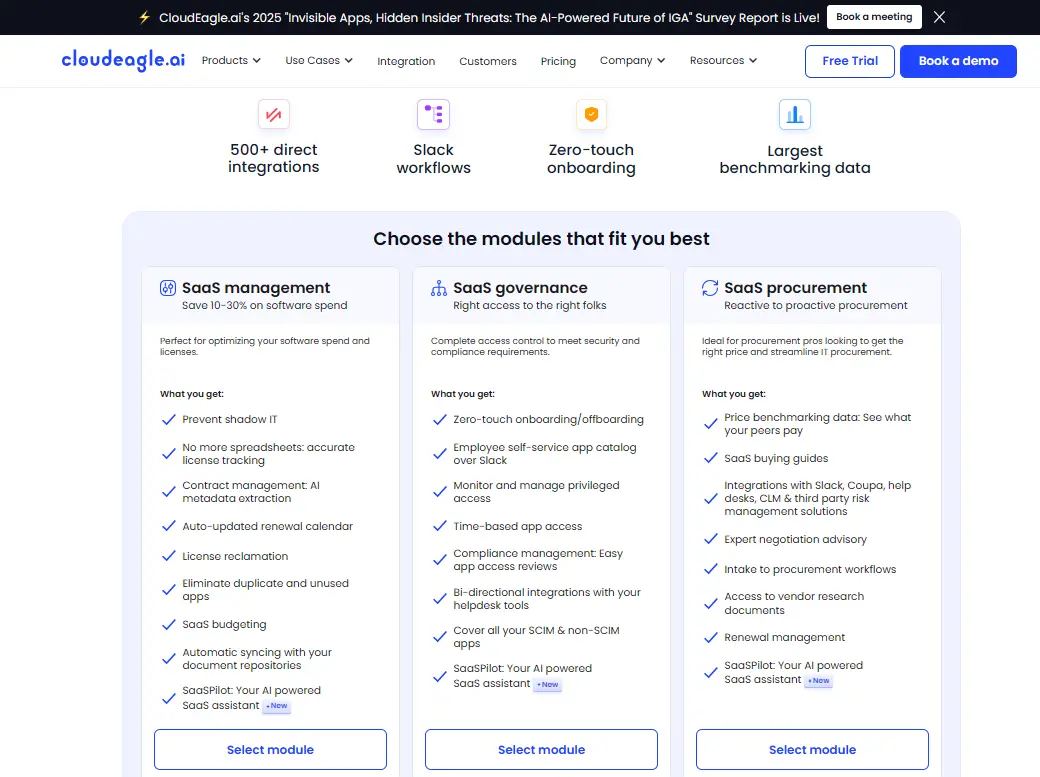The image size is (1040, 777).
Task: Click Book a meeting in banner
Action: tap(874, 17)
